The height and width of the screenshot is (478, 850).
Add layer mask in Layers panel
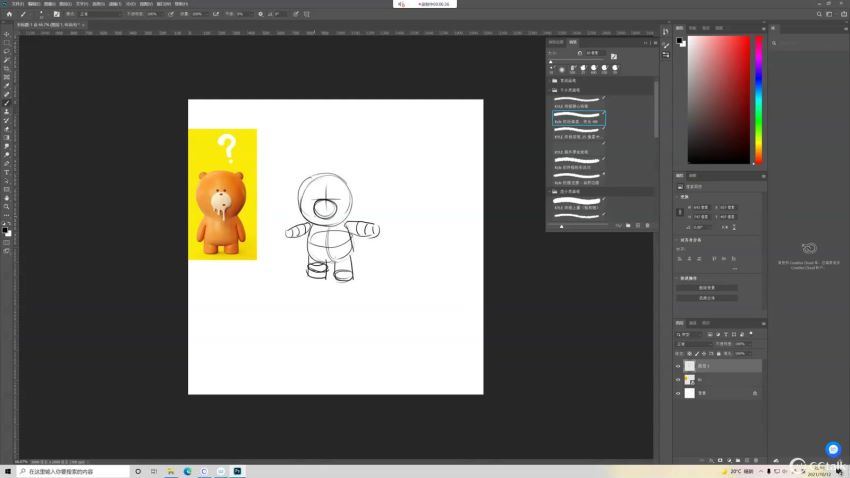720,461
